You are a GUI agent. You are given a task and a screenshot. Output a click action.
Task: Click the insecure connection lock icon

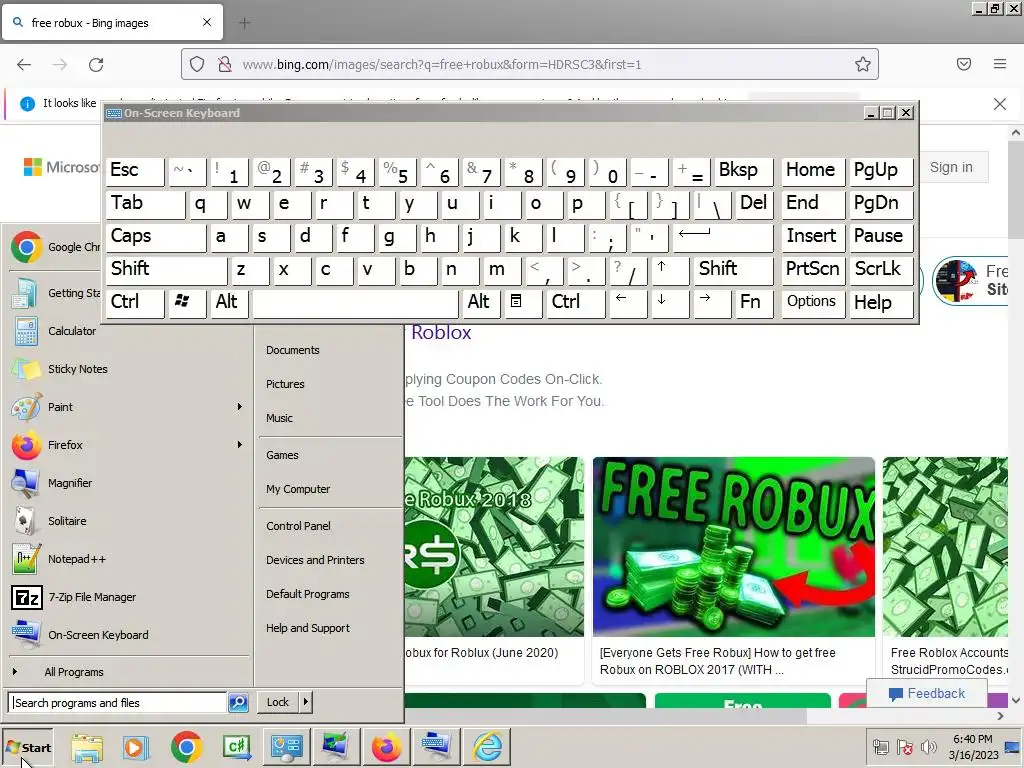point(225,64)
